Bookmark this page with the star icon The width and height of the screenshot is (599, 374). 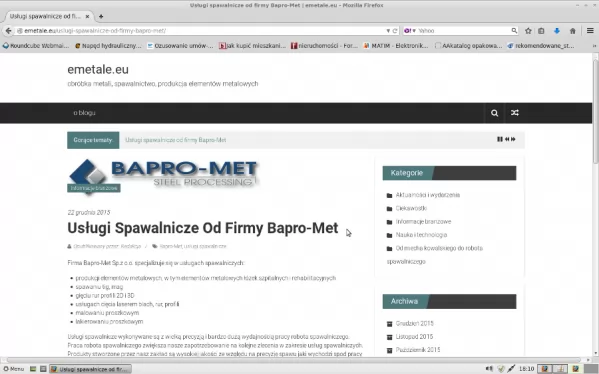click(528, 31)
